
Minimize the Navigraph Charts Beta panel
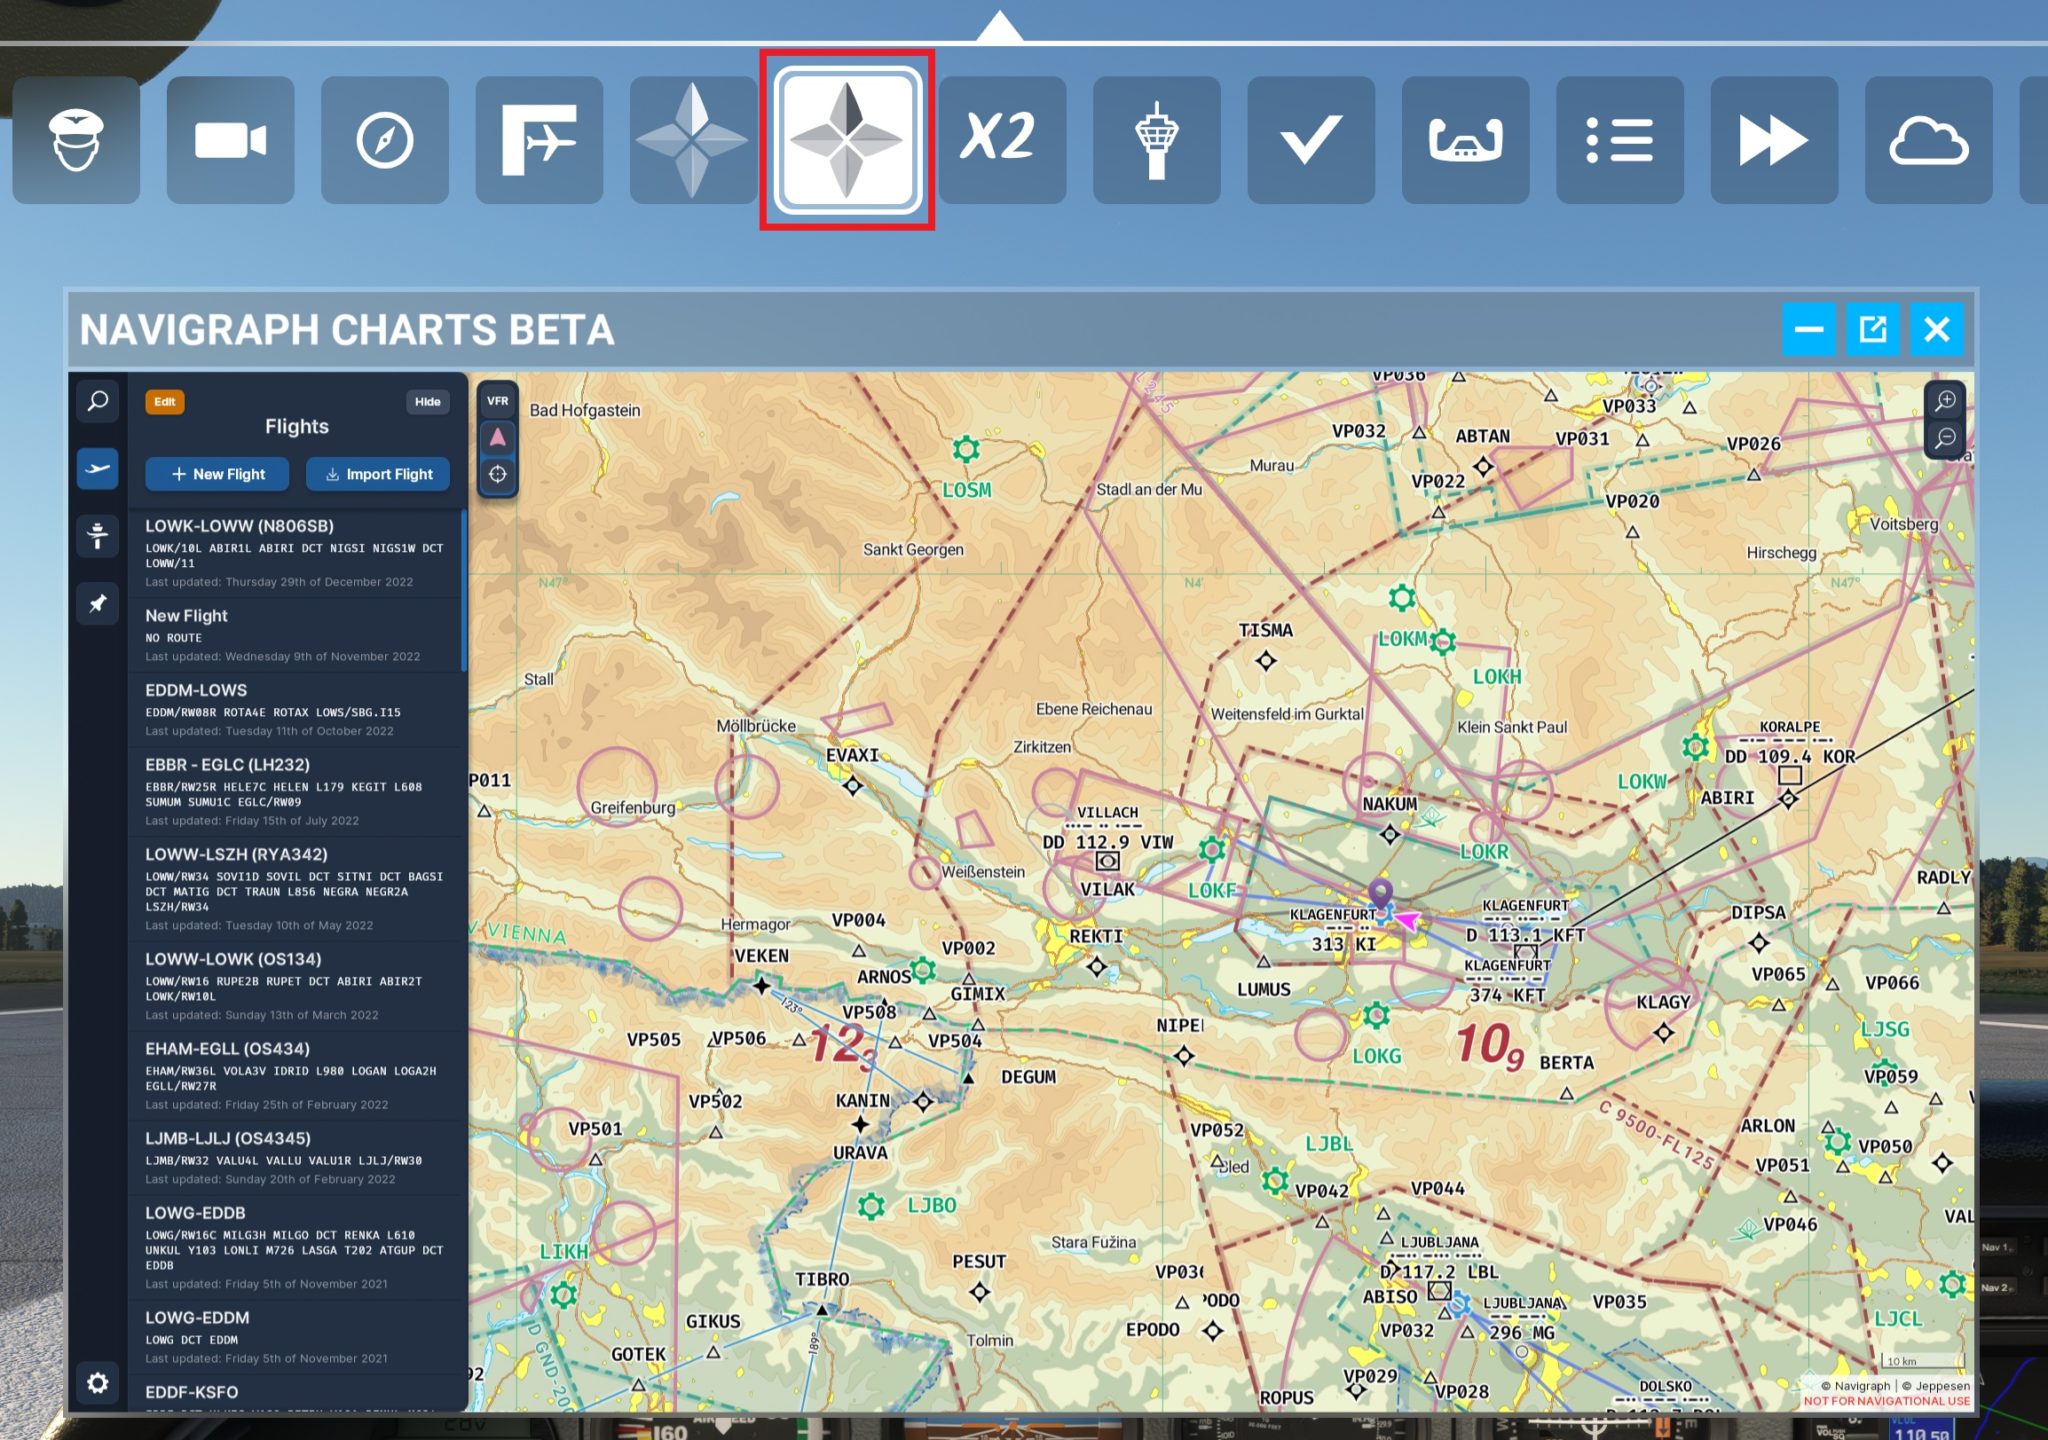pyautogui.click(x=1809, y=329)
